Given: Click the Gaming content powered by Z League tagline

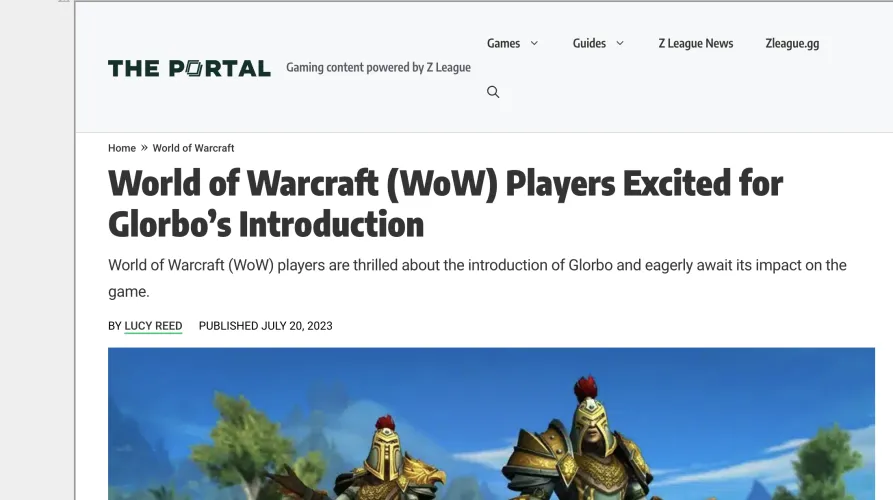Looking at the screenshot, I should [x=378, y=67].
